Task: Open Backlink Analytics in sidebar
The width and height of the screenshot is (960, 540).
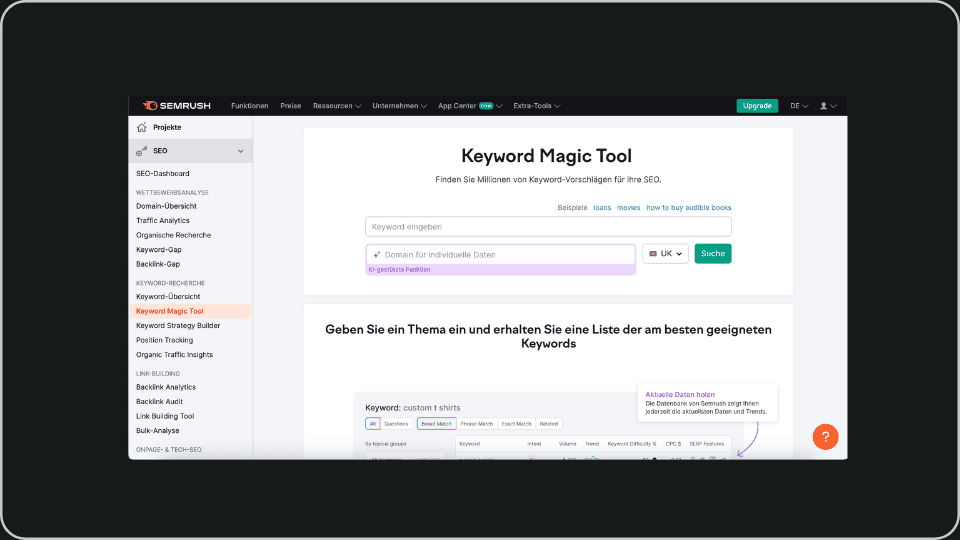Action: point(166,387)
